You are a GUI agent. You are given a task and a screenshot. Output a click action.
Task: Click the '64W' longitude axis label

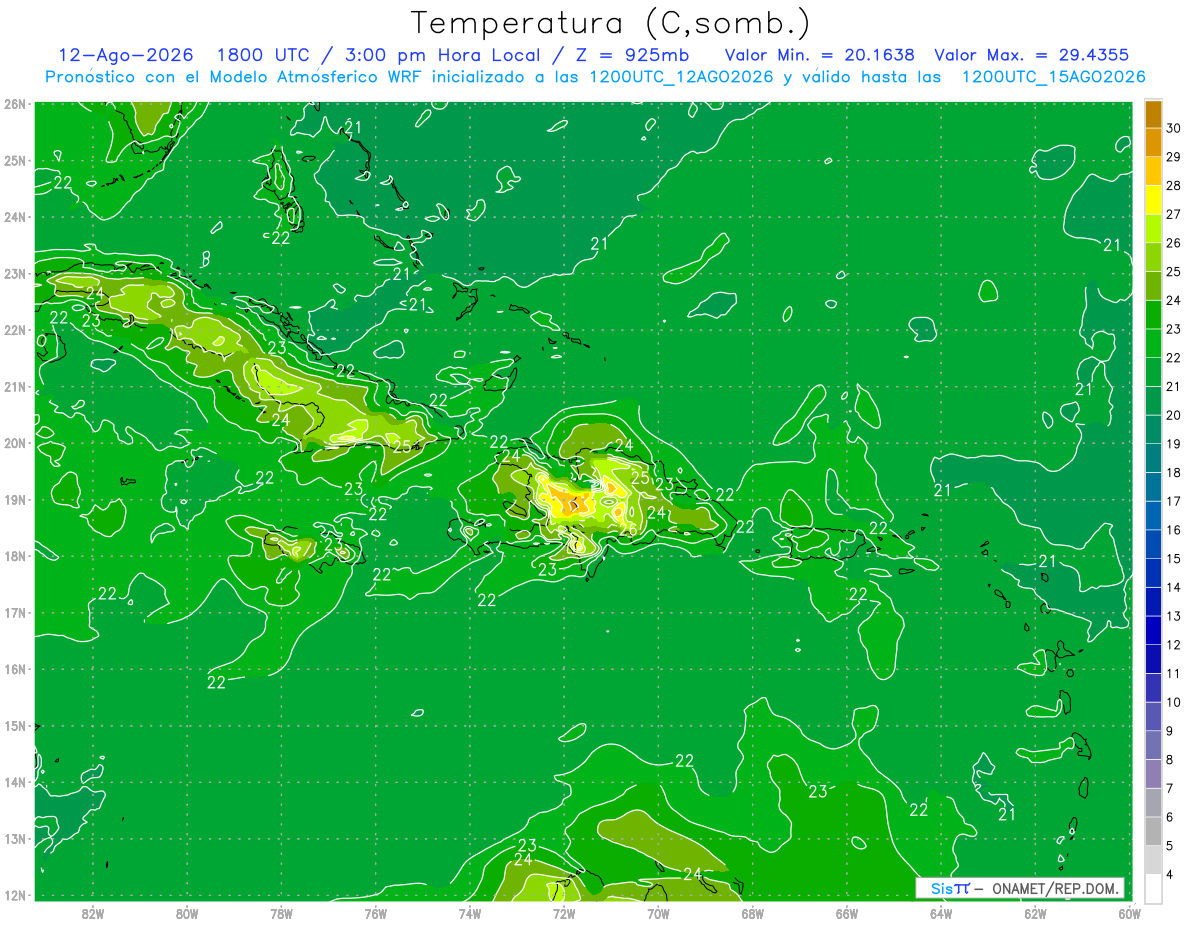pos(941,912)
